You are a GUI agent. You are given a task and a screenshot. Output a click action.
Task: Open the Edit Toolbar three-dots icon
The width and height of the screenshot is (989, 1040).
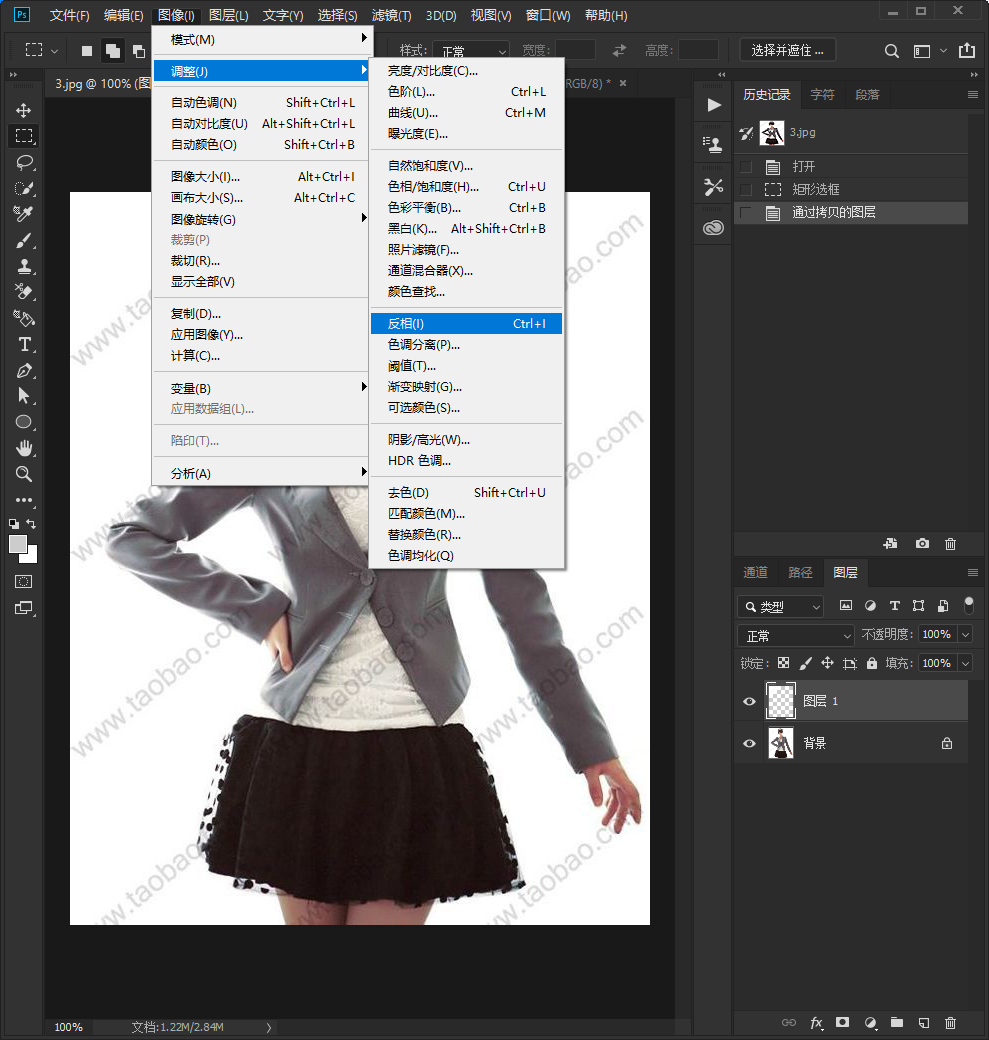click(x=24, y=500)
